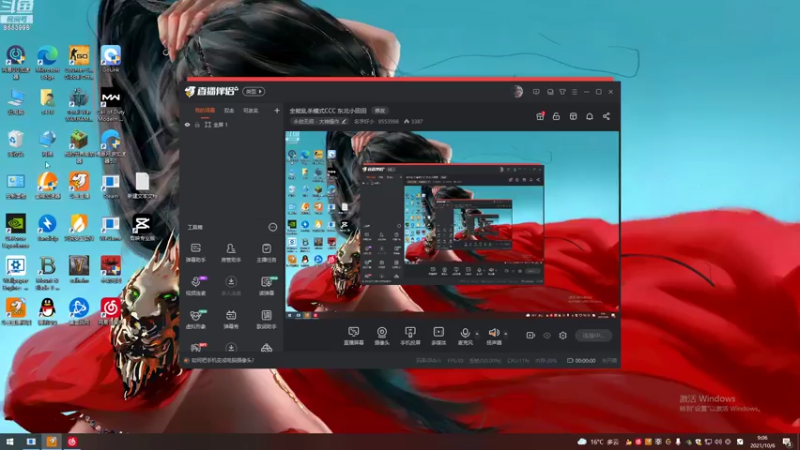Add a camera source (摄像头)

[x=382, y=336]
